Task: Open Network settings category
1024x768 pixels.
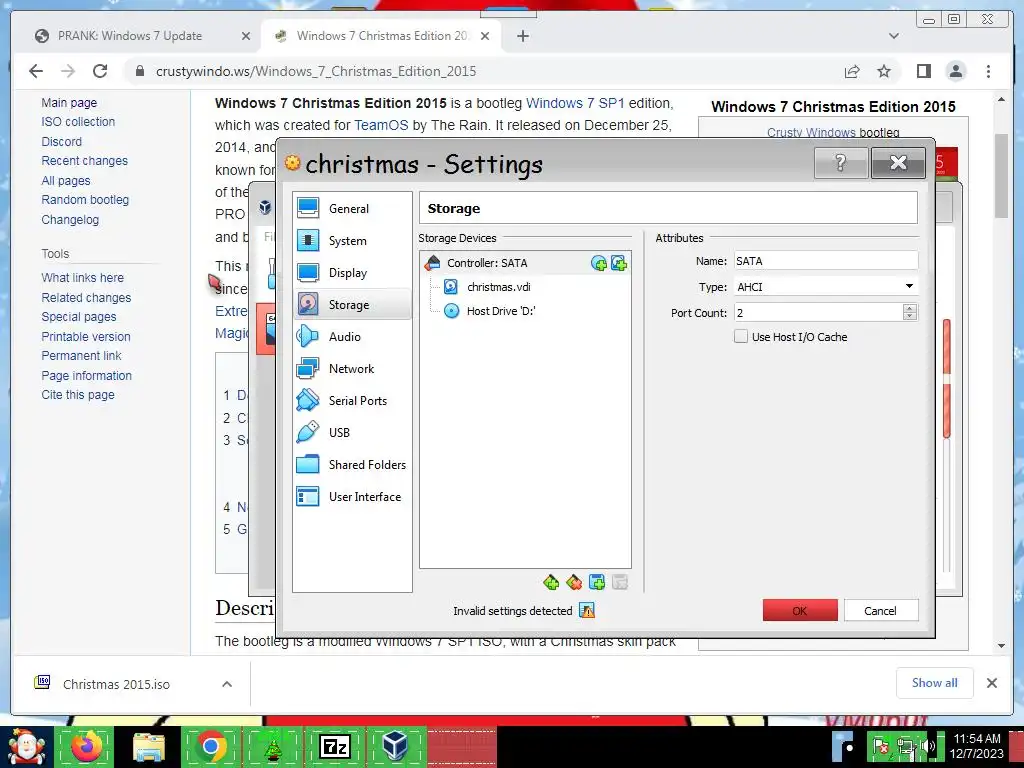Action: (x=351, y=368)
